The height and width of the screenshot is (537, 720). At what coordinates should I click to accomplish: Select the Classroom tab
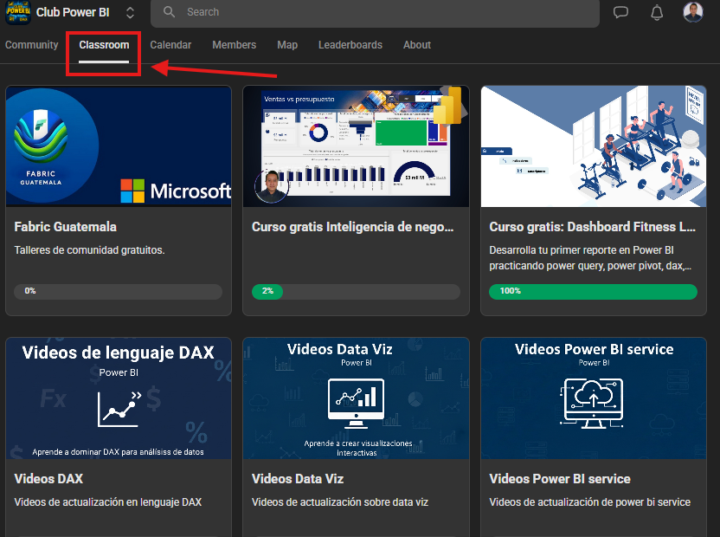tap(104, 45)
